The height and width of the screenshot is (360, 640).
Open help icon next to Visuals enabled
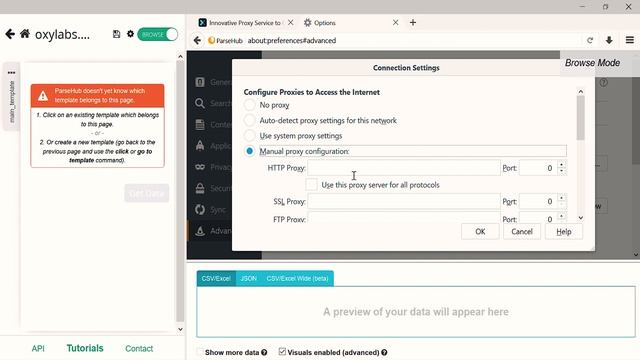point(384,352)
